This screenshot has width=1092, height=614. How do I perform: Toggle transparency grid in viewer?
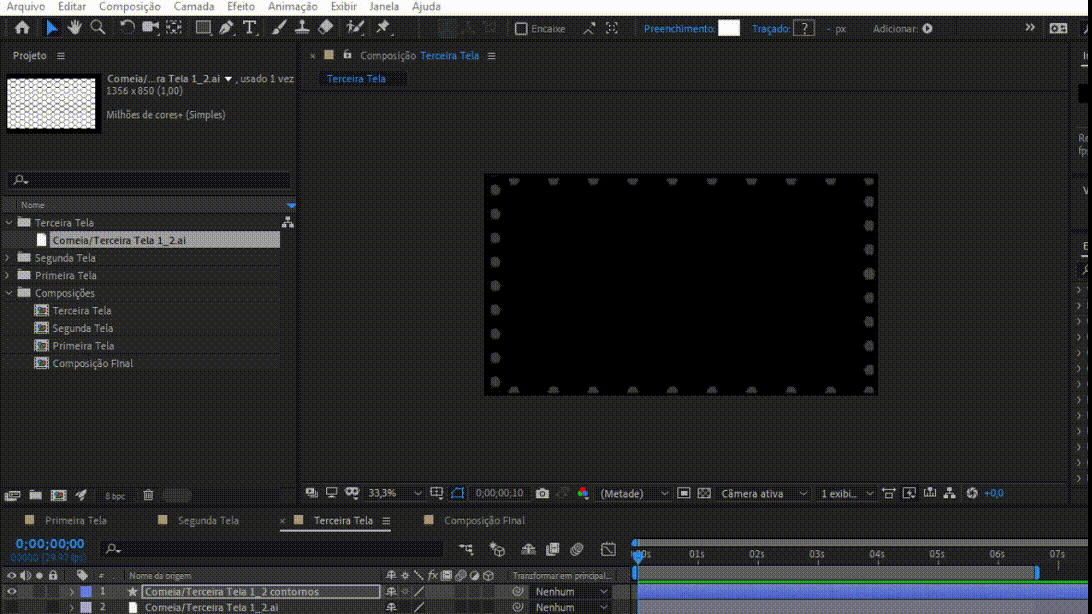(x=704, y=493)
